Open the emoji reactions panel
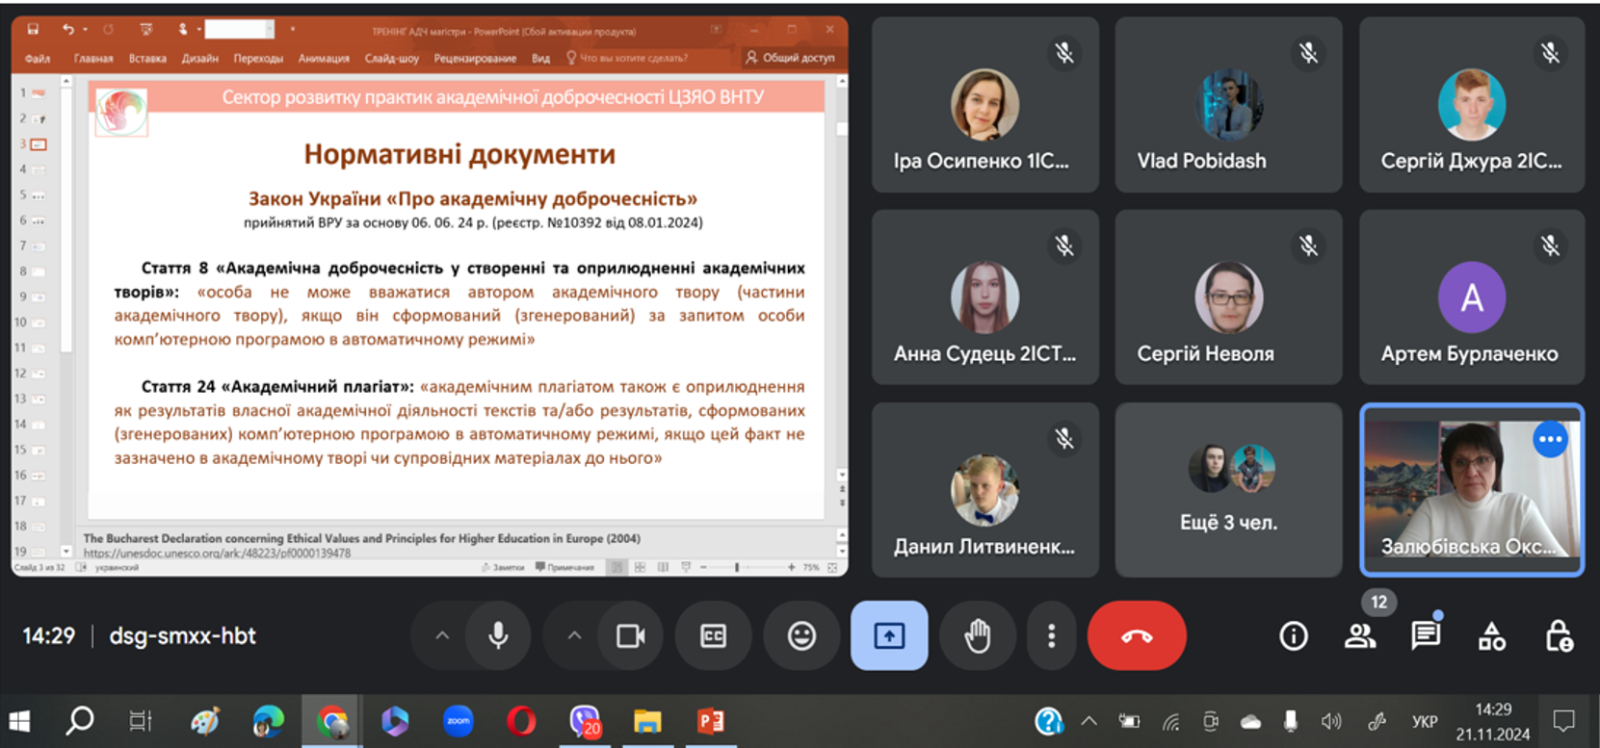This screenshot has width=1600, height=748. (x=801, y=636)
